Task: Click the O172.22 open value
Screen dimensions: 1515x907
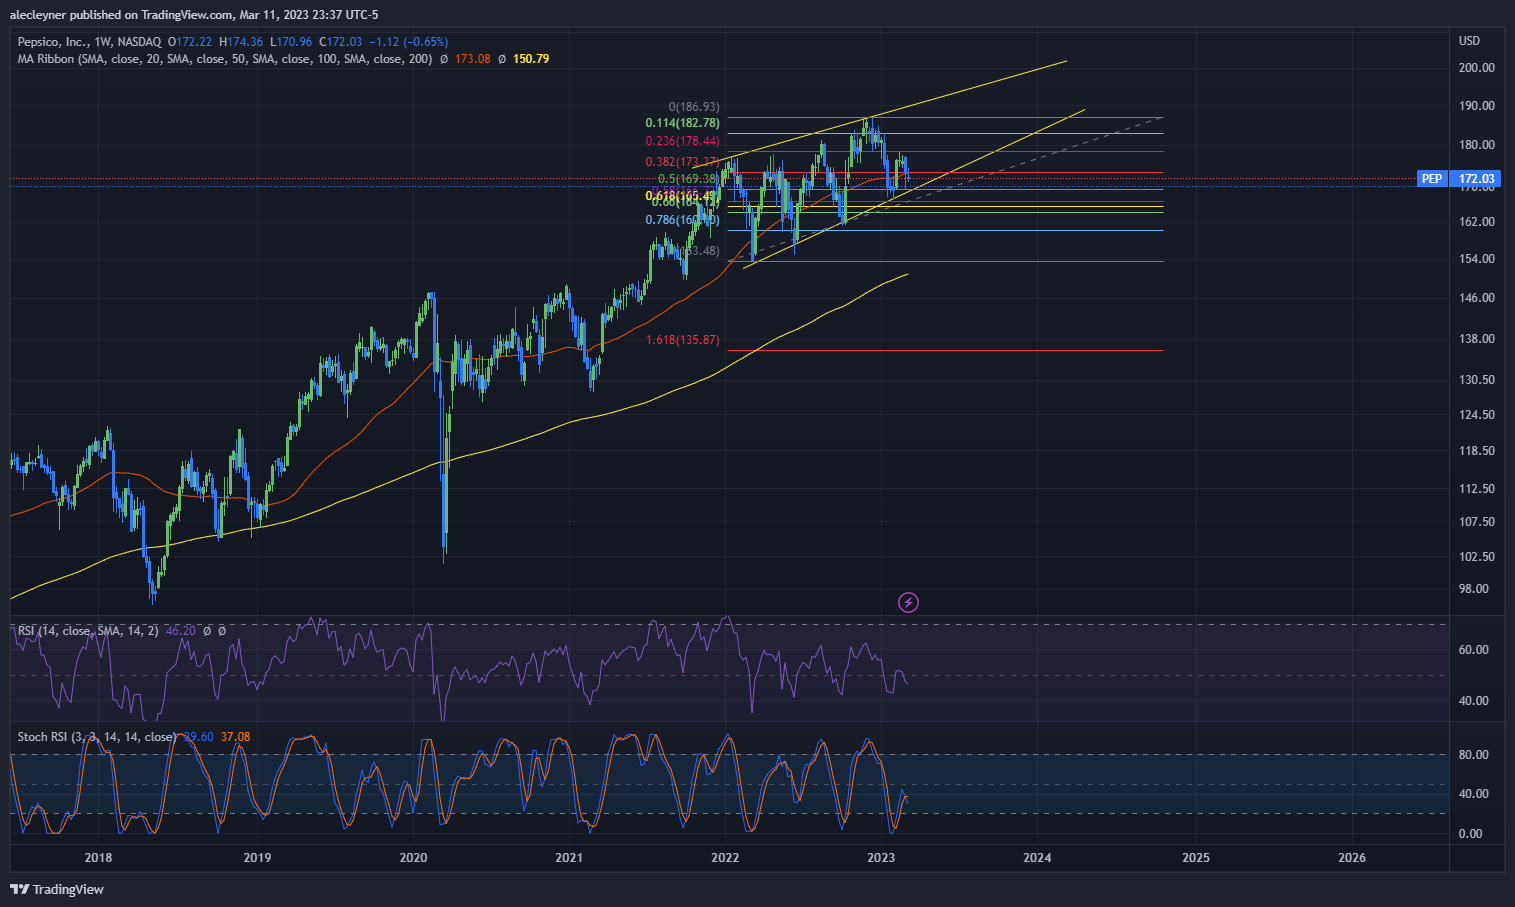Action: pyautogui.click(x=190, y=42)
